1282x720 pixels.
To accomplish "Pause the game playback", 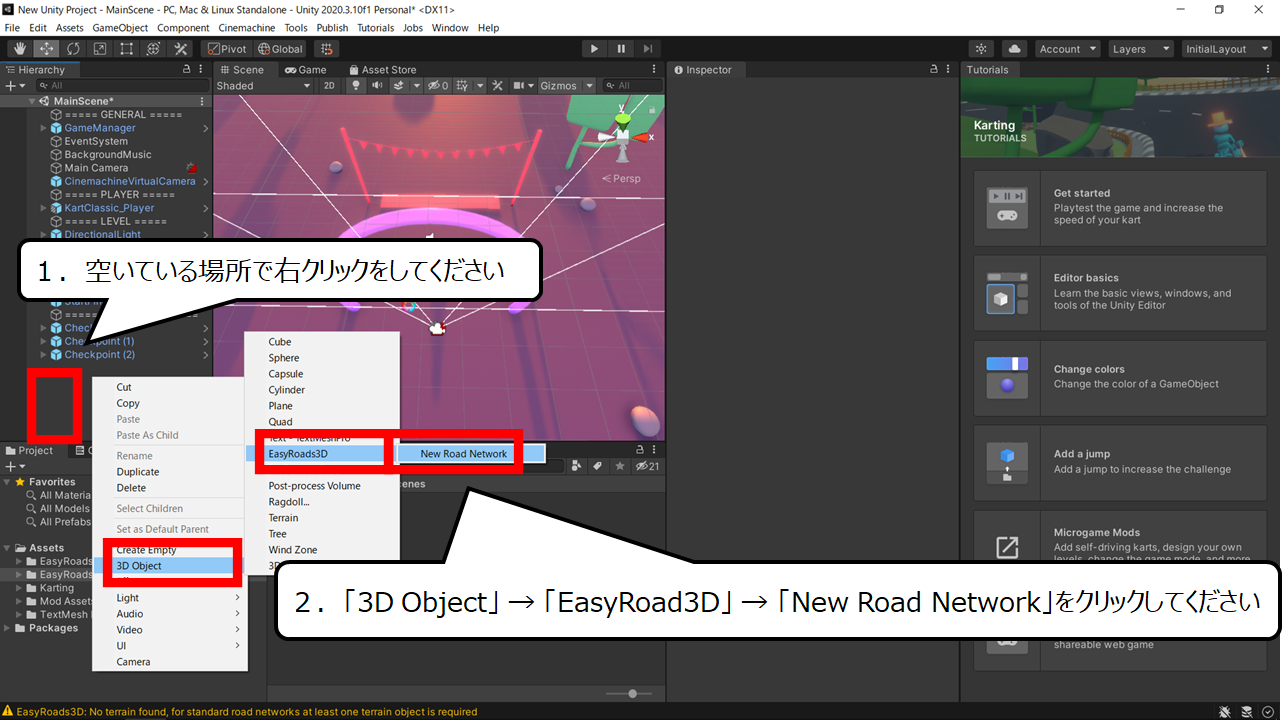I will pos(621,49).
